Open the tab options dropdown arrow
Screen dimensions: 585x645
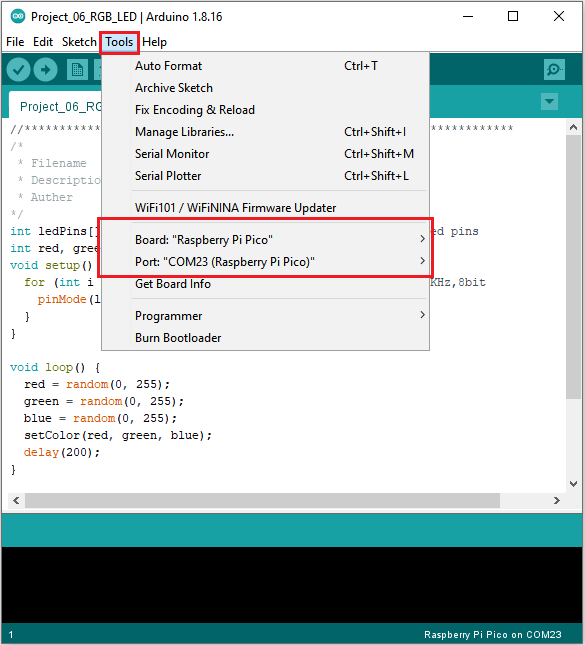point(549,101)
